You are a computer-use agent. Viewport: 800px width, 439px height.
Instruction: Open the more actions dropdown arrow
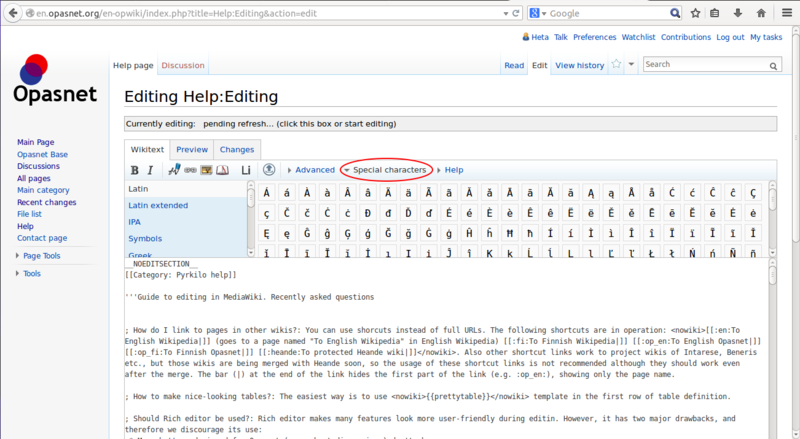click(631, 65)
